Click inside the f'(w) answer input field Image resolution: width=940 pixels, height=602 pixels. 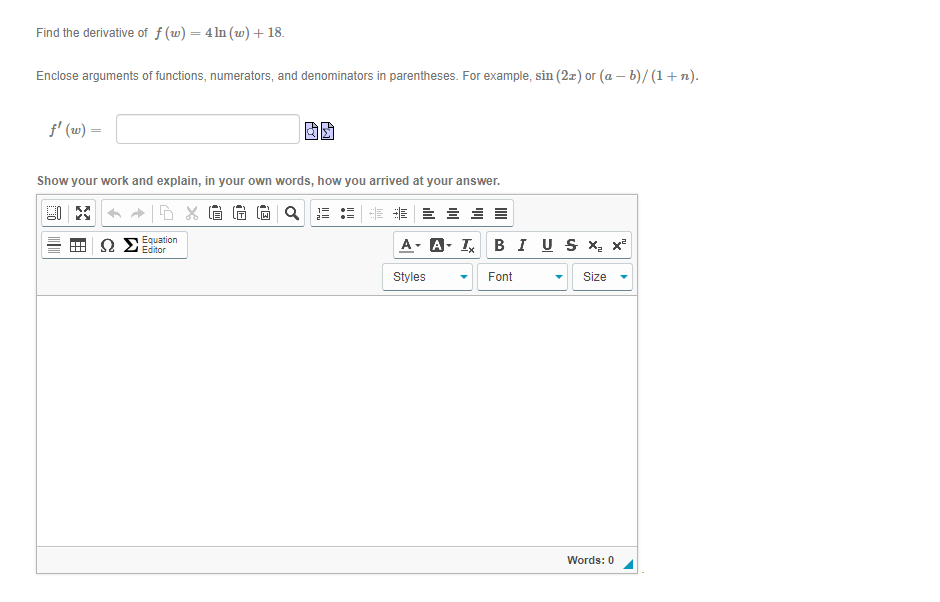point(207,129)
